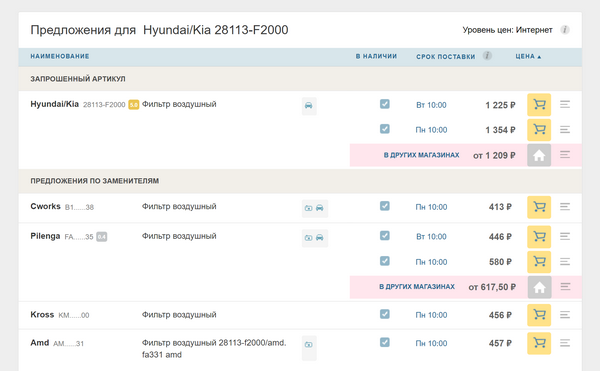Click Cworks article B1......38
Image resolution: width=600 pixels, height=371 pixels.
tap(79, 207)
